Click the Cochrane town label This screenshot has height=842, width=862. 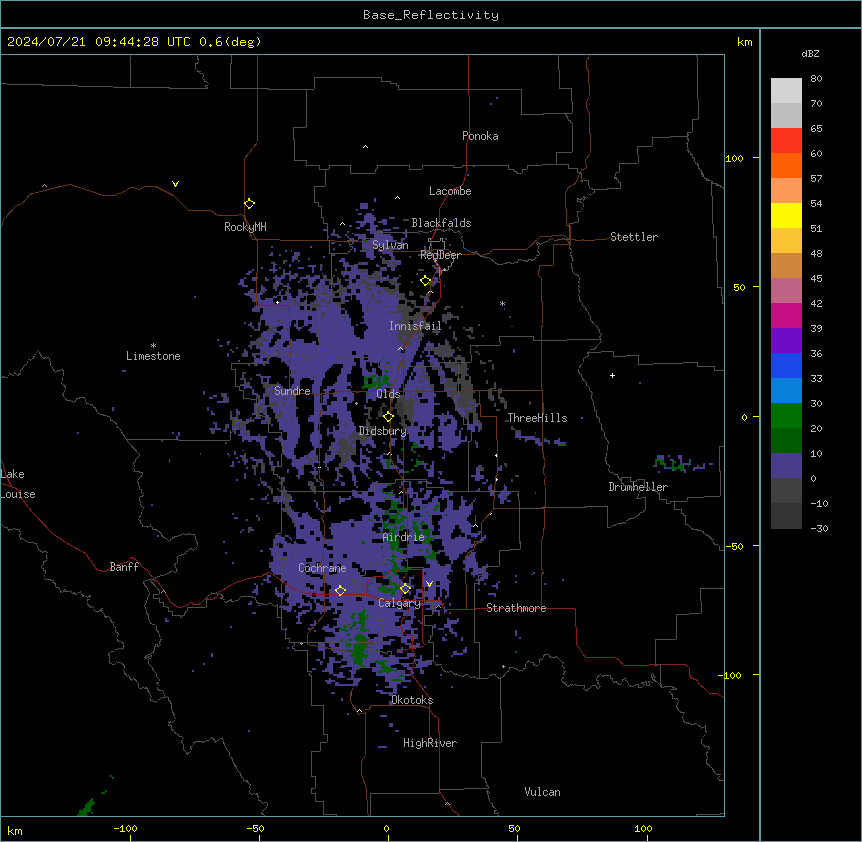(x=322, y=568)
